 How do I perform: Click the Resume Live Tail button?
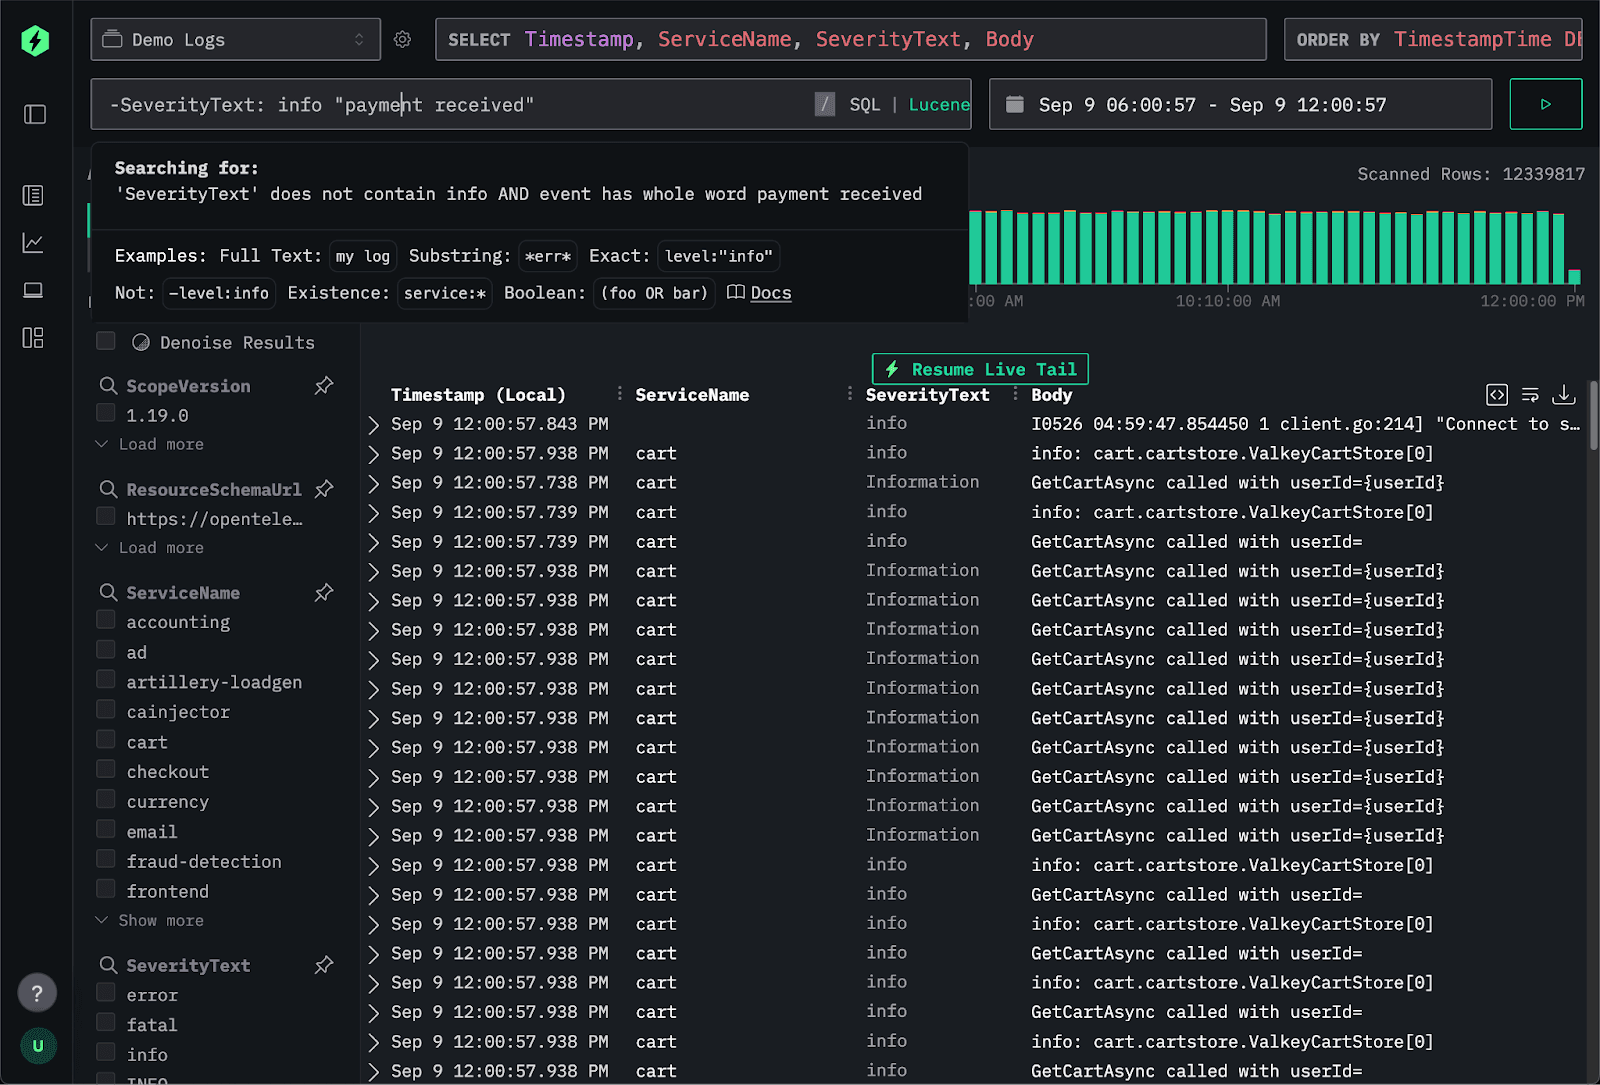click(980, 369)
